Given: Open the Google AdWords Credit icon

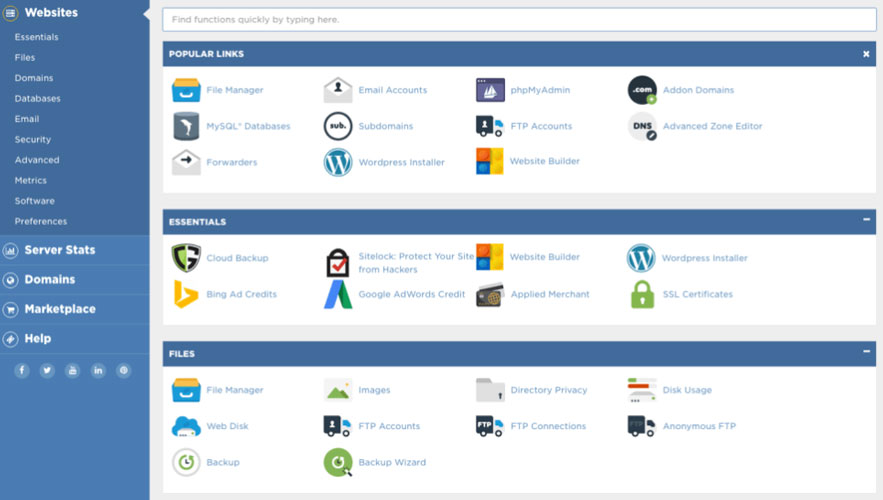Looking at the screenshot, I should point(338,294).
